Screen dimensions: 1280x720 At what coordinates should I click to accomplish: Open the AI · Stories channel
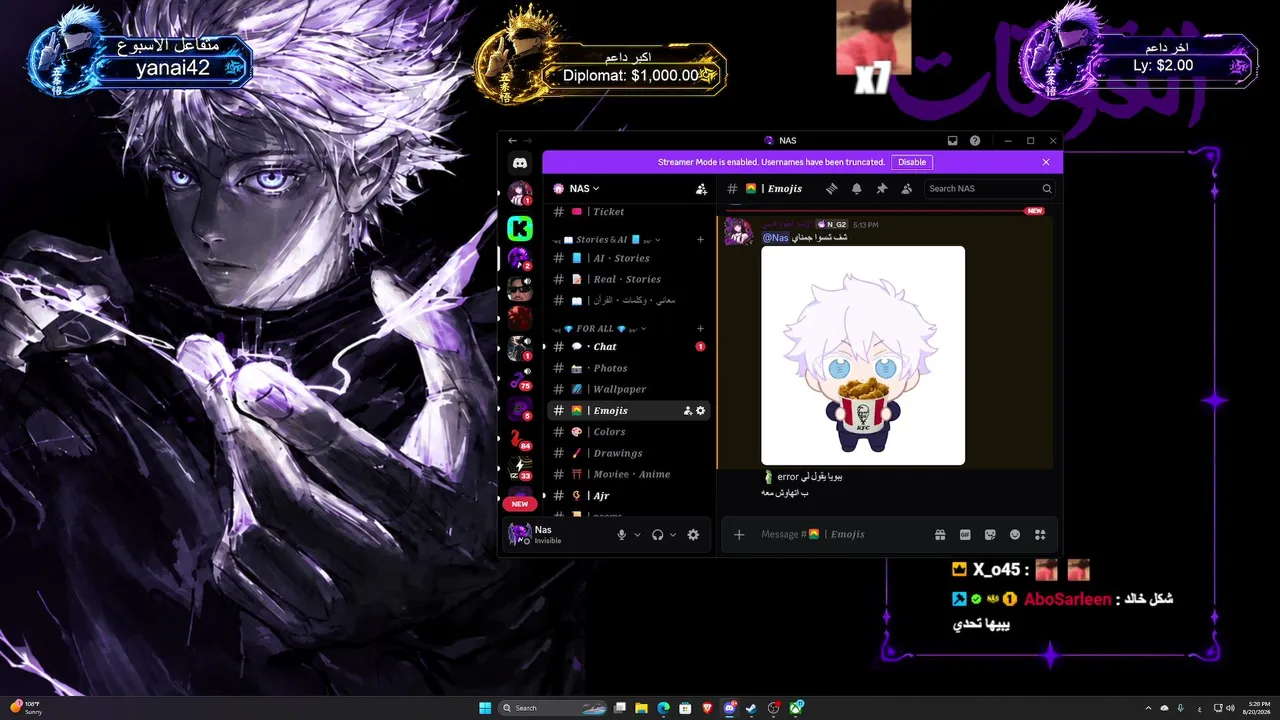(x=629, y=258)
